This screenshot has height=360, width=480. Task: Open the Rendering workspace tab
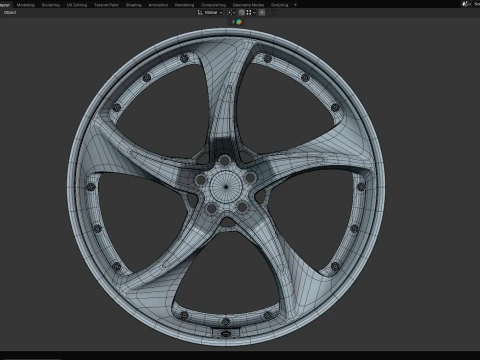[184, 5]
